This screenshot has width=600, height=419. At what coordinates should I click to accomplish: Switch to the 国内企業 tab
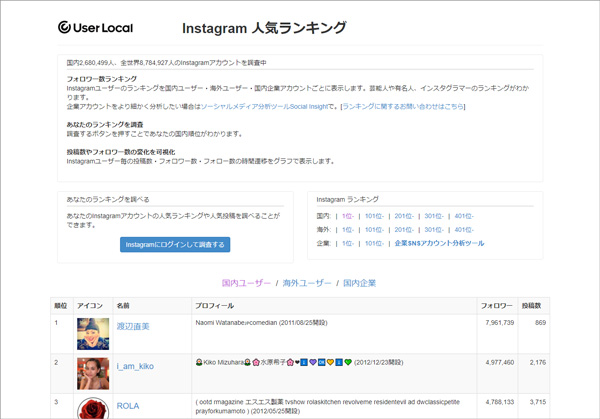(x=359, y=283)
